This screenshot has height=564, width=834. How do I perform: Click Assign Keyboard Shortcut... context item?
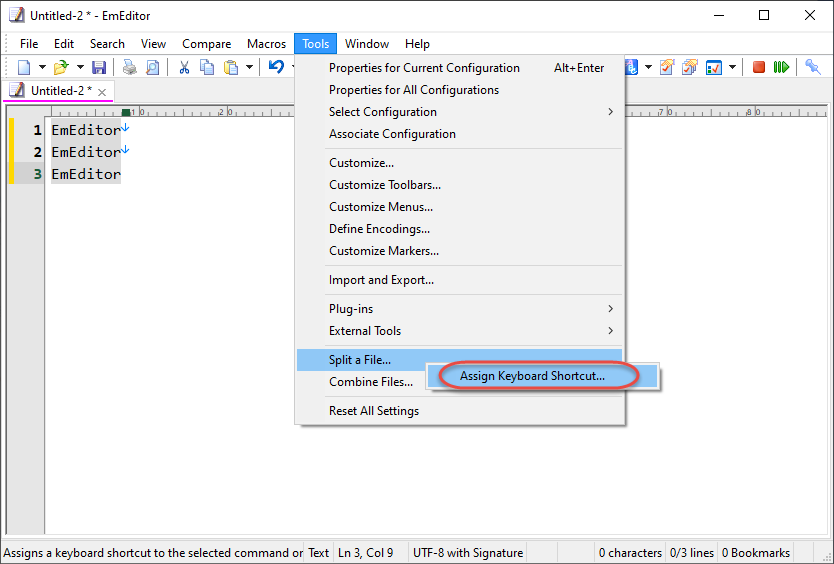coord(543,376)
